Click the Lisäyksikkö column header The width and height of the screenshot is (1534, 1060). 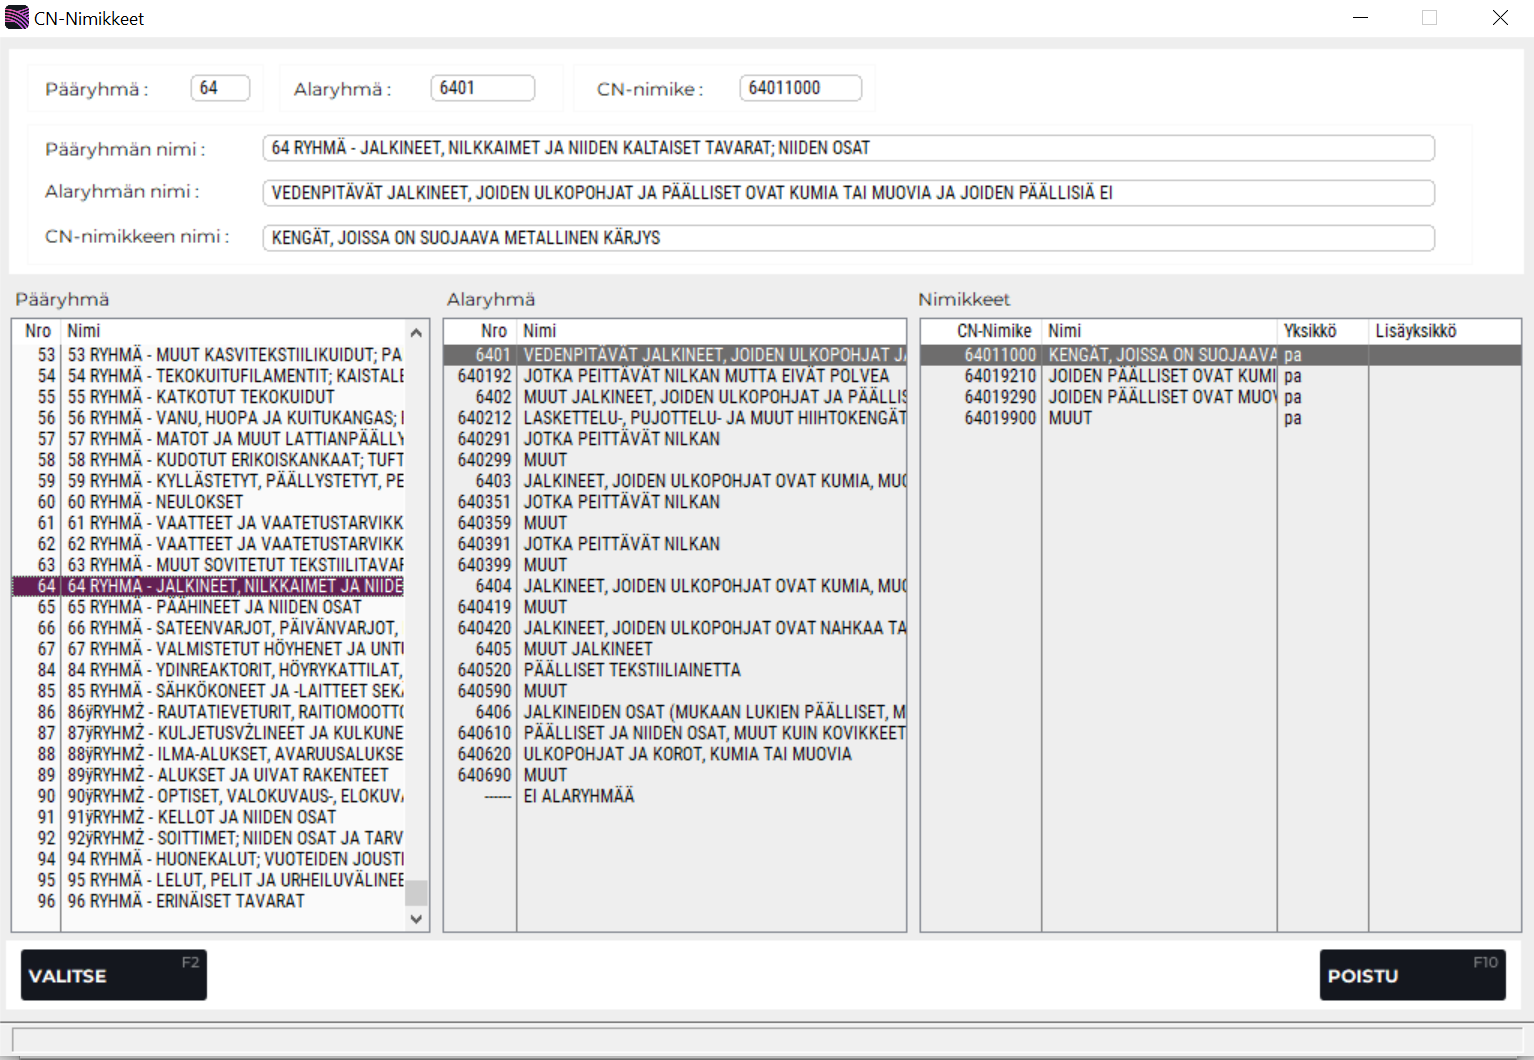tap(1415, 331)
